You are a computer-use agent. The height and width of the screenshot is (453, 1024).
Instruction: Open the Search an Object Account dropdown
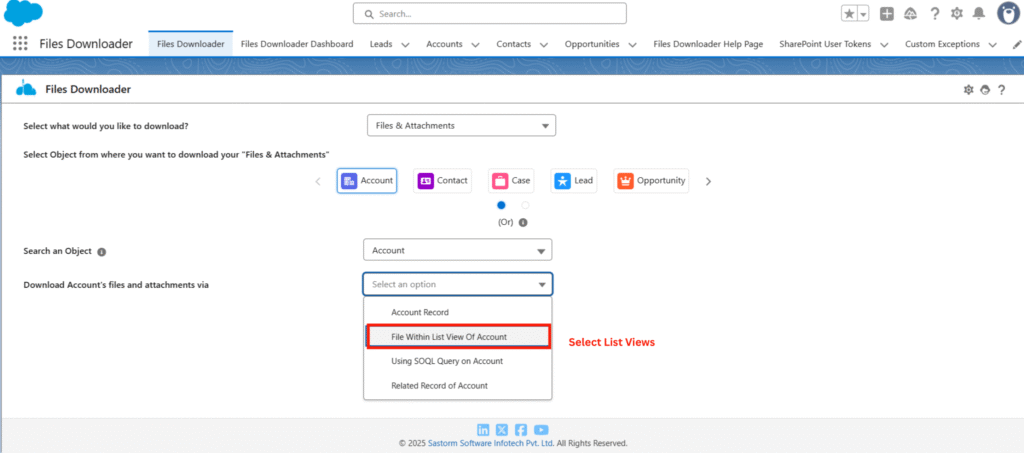[x=458, y=250]
